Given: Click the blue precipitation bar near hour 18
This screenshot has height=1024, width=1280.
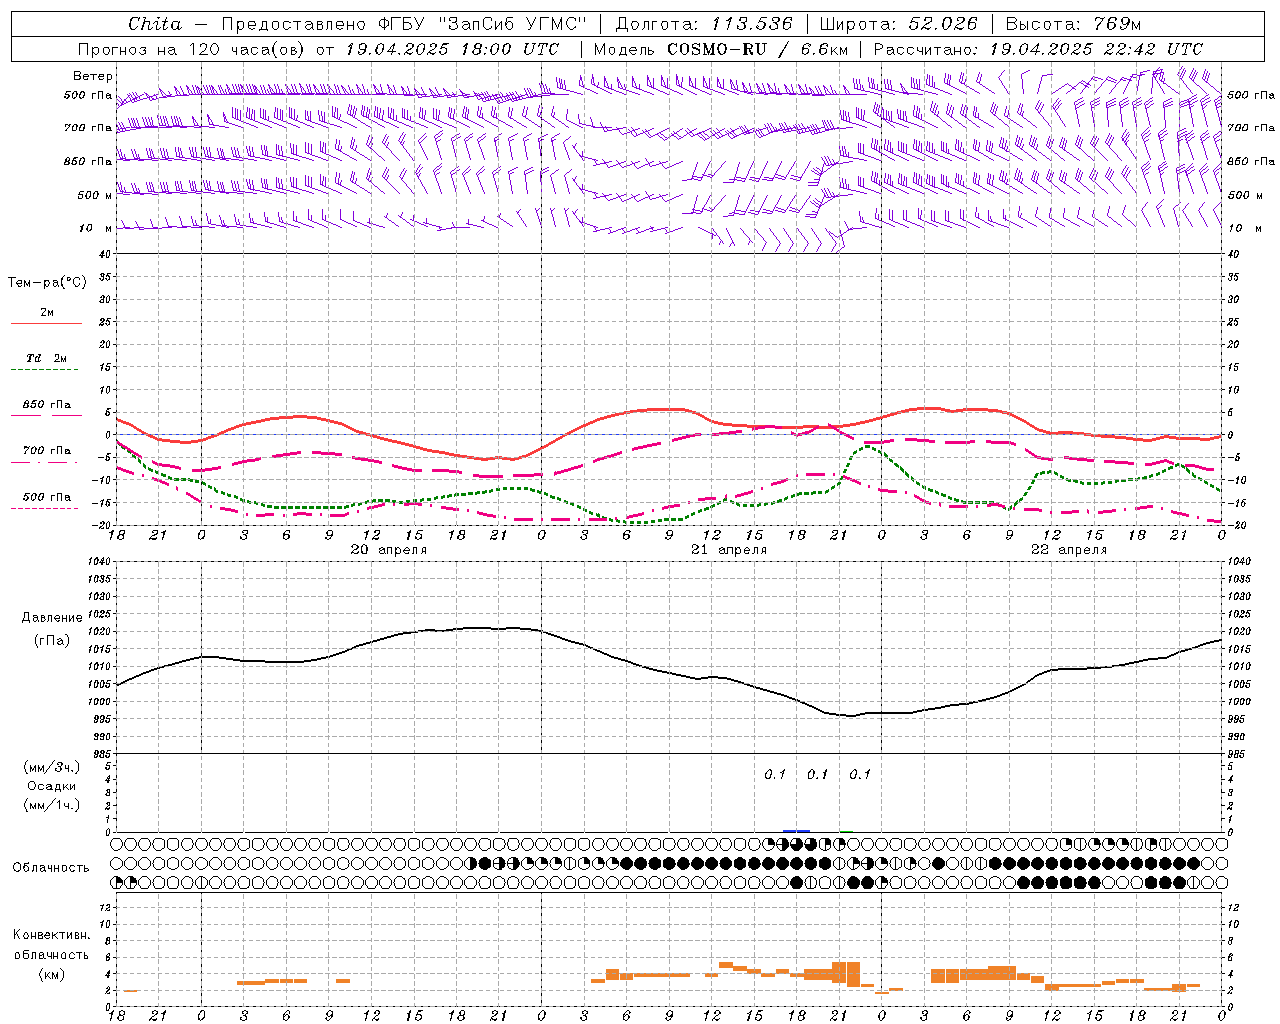Looking at the screenshot, I should pos(797,831).
